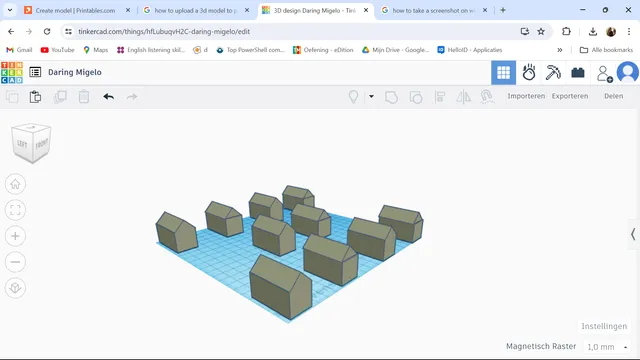
Task: Click the Show all lightbulb icon
Action: (x=353, y=97)
